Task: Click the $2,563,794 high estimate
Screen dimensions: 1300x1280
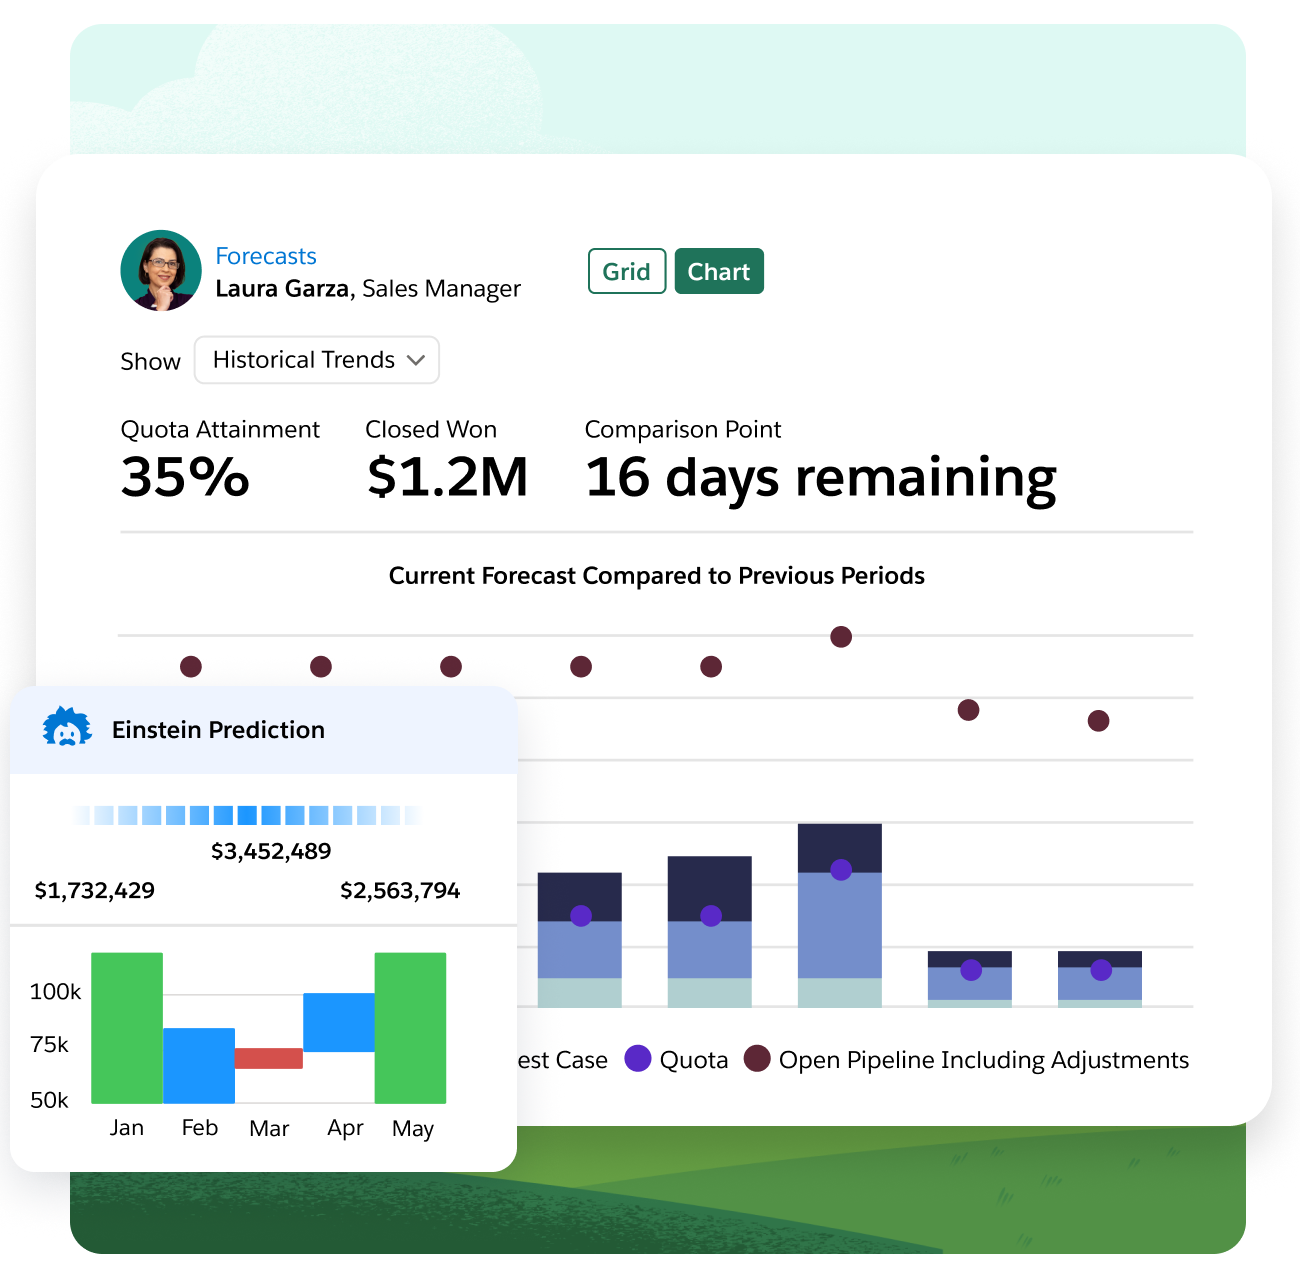Action: pyautogui.click(x=400, y=890)
